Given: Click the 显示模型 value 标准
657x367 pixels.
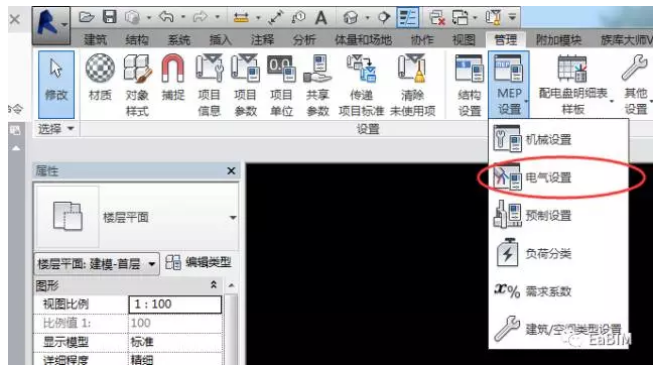Looking at the screenshot, I should tap(175, 342).
